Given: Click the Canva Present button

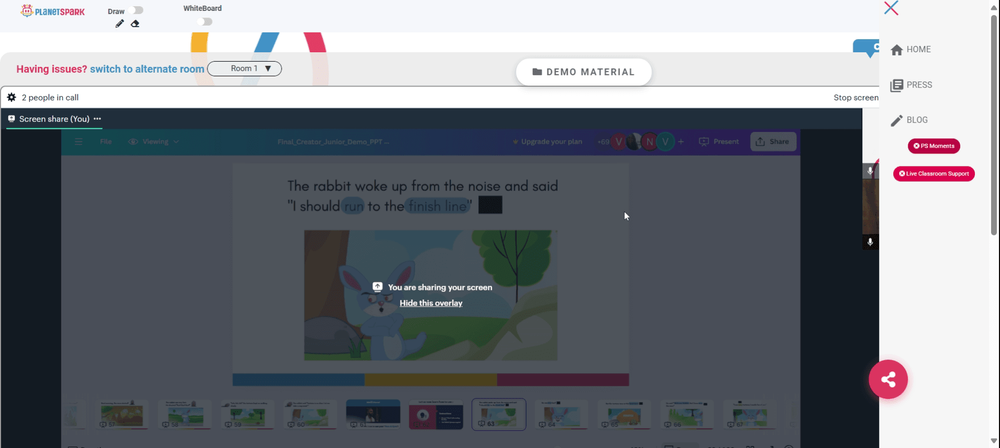Looking at the screenshot, I should point(719,142).
